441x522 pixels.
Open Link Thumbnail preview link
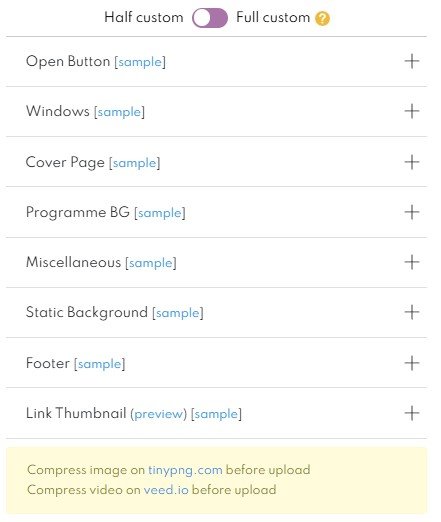[158, 414]
